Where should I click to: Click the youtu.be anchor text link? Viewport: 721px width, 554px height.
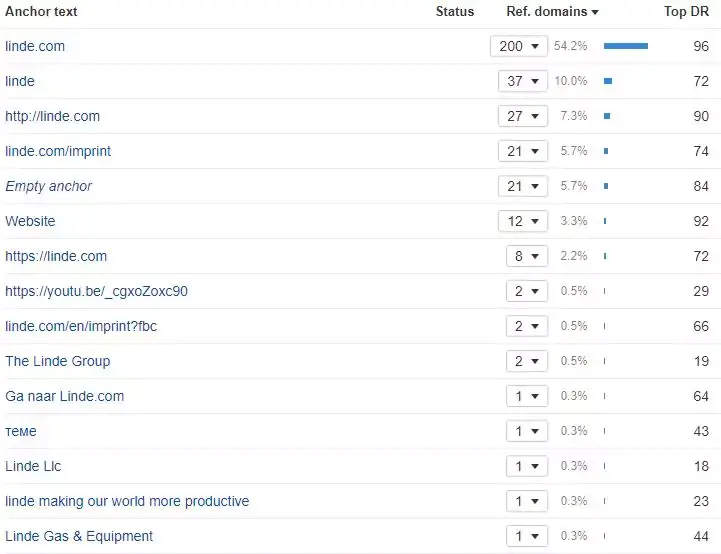click(x=96, y=291)
